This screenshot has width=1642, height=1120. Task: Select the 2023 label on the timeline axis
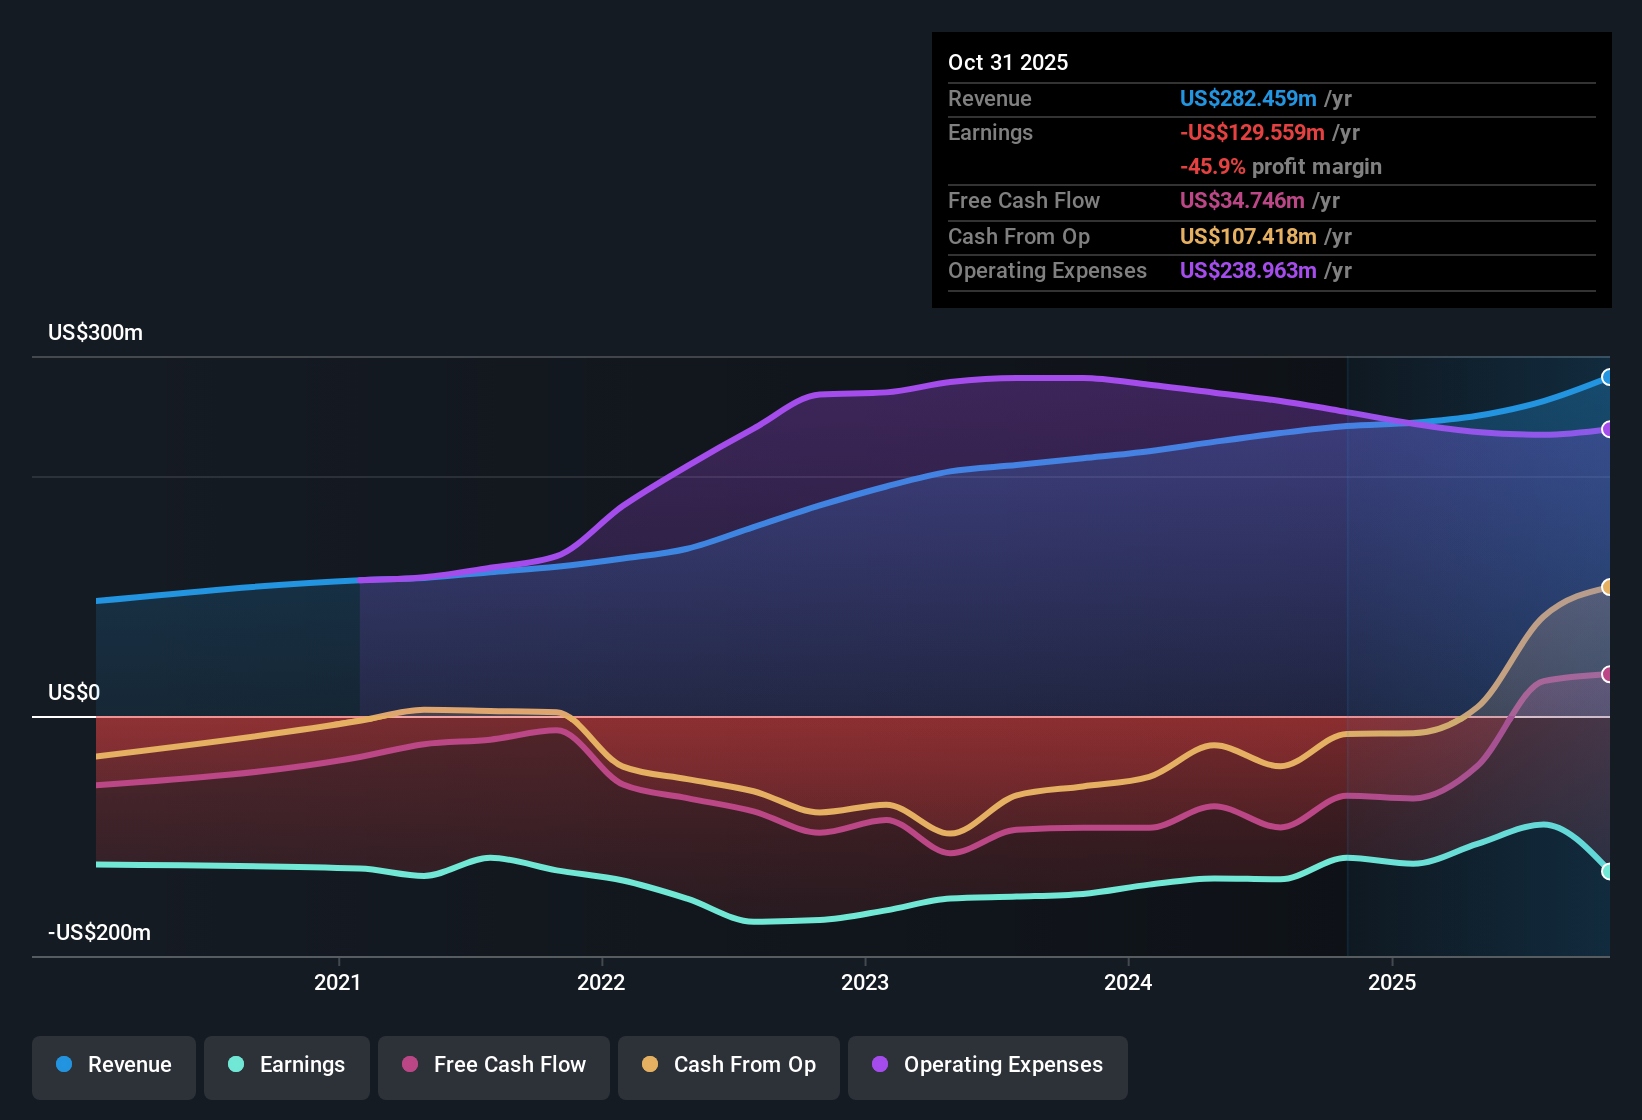click(866, 983)
